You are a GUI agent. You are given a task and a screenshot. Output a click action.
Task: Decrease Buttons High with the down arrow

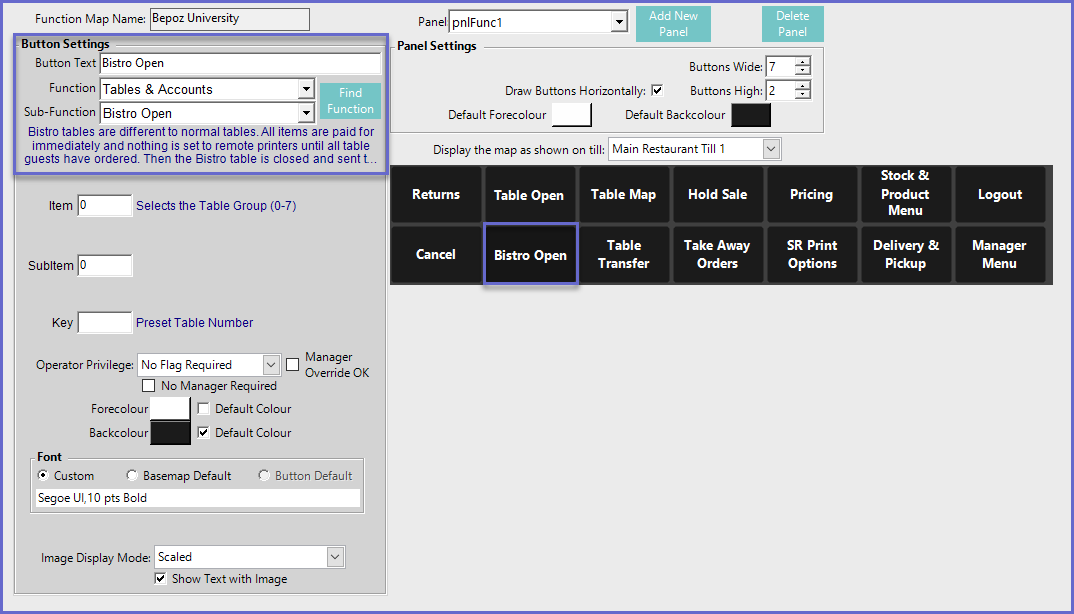click(x=803, y=95)
